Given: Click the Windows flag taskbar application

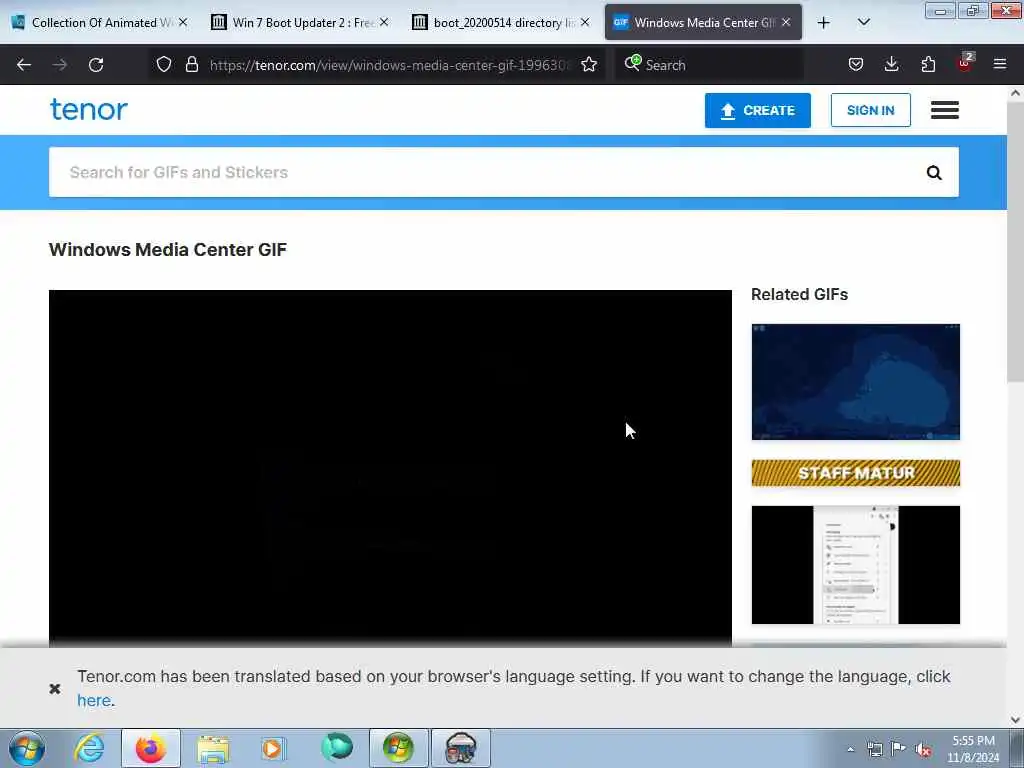Looking at the screenshot, I should tap(398, 748).
